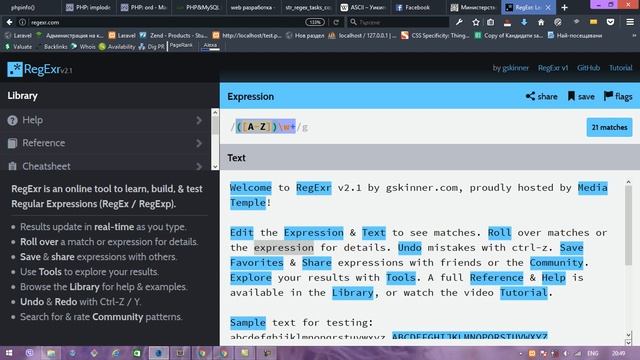The height and width of the screenshot is (360, 640).
Task: Click the highlighted match 'Community'
Action: coord(557,262)
